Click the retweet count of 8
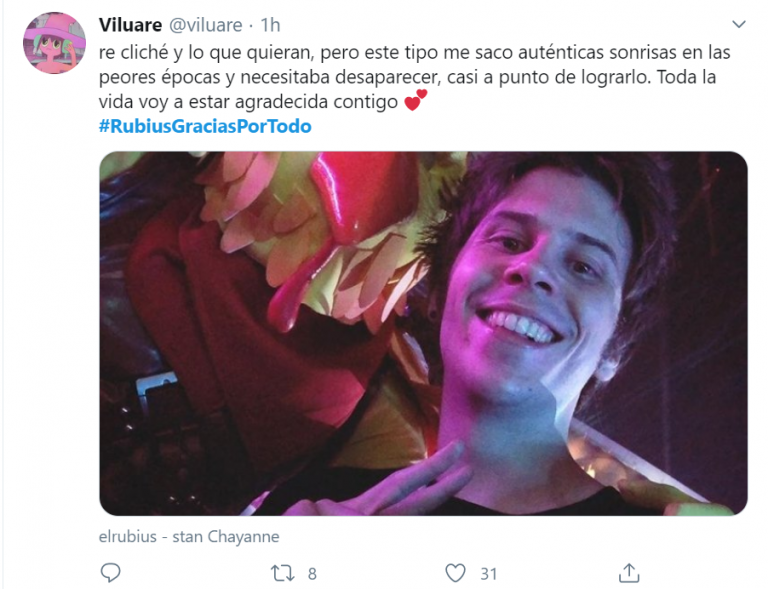768x589 pixels. 312,573
